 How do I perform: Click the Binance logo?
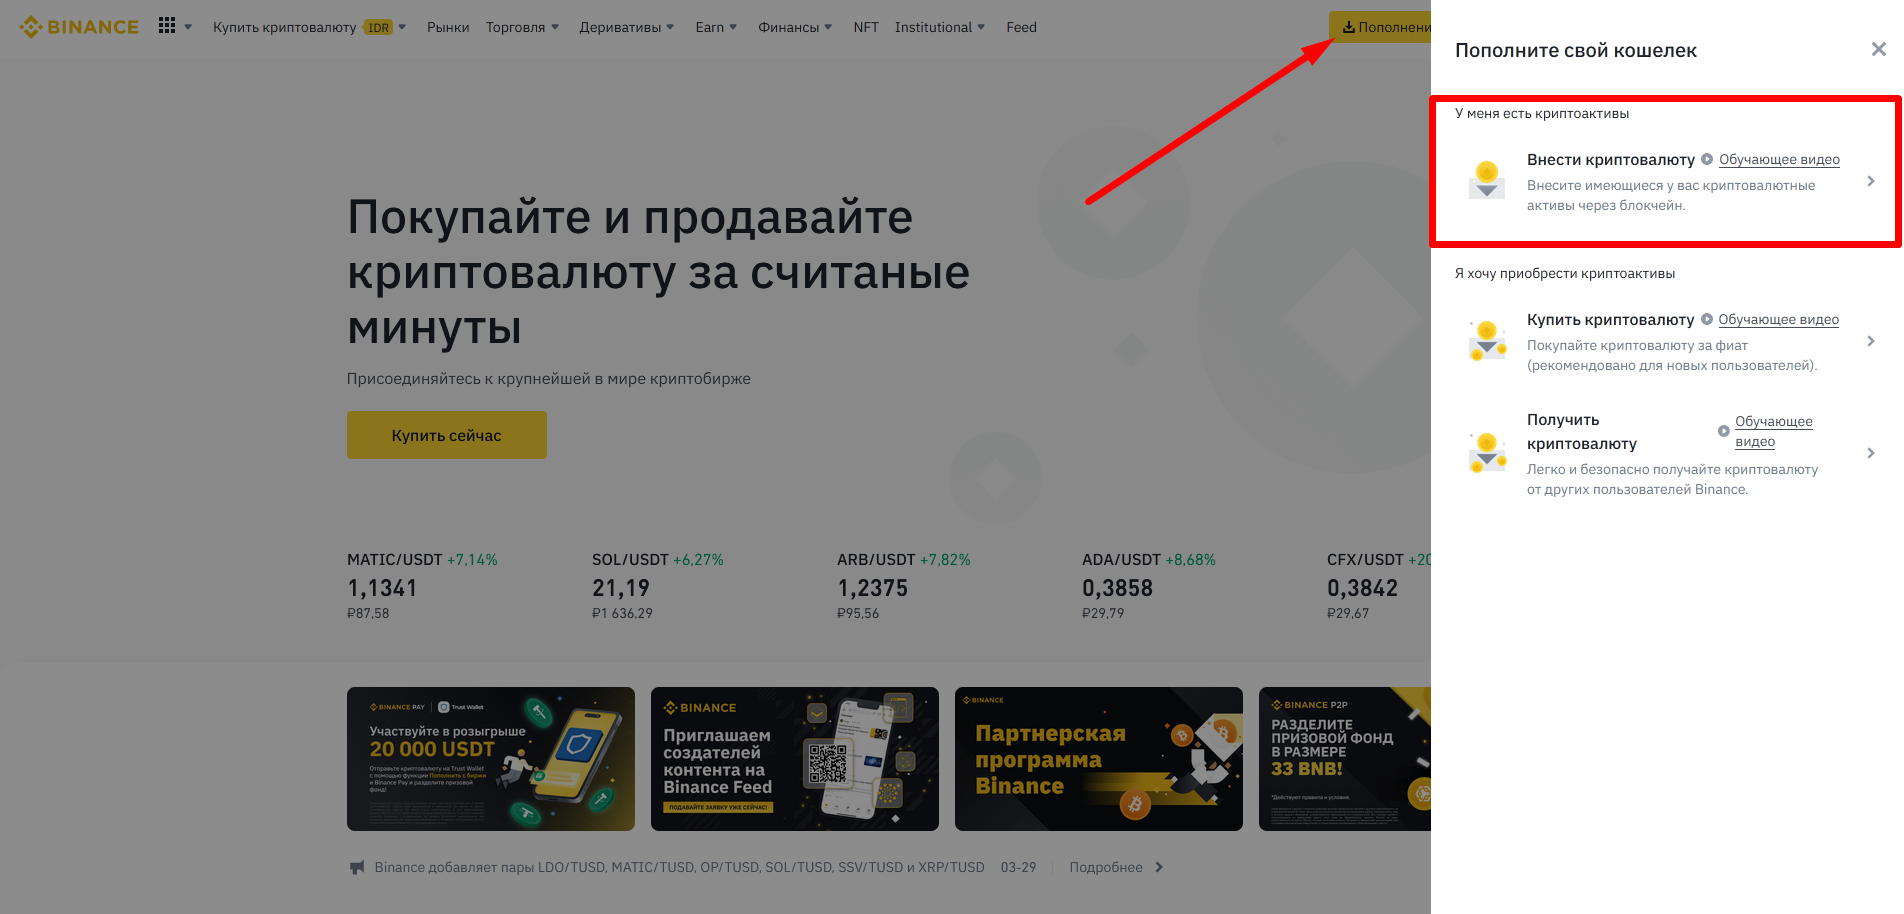[x=79, y=27]
